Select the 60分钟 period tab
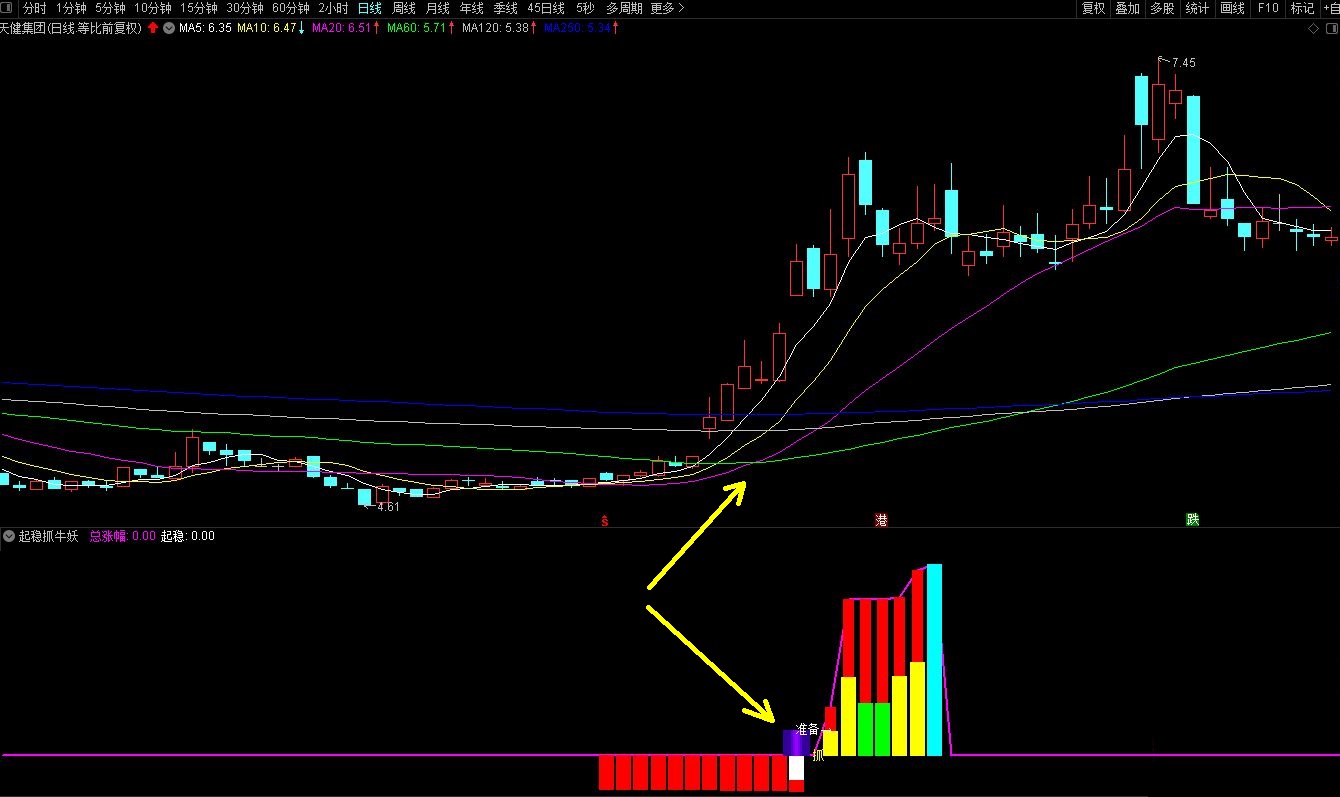1340x797 pixels. [291, 8]
